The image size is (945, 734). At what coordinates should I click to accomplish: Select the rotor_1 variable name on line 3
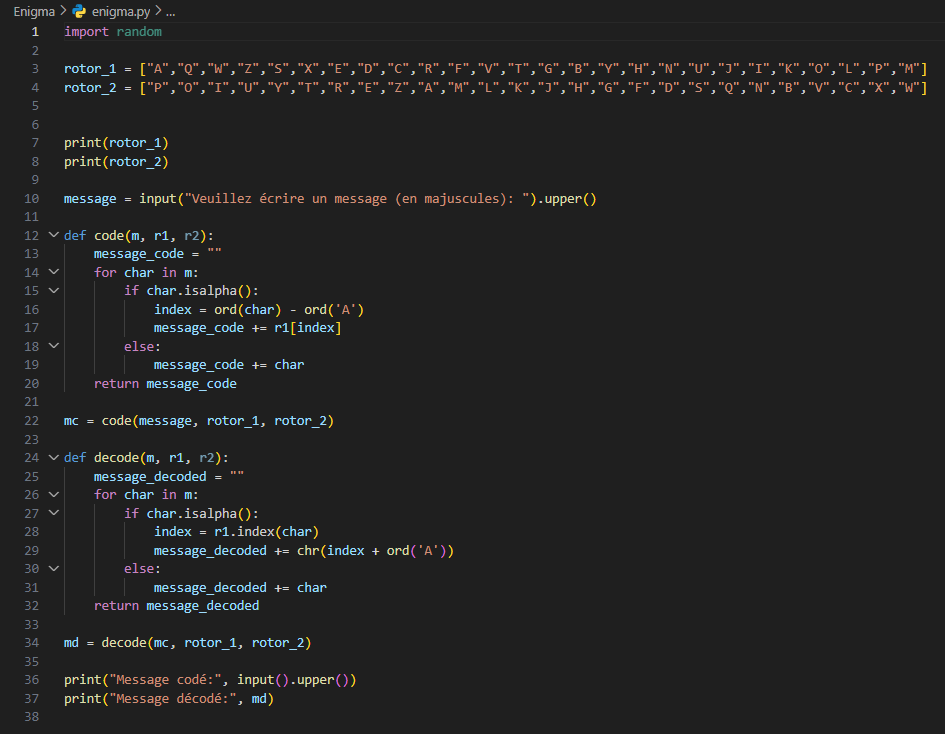tap(89, 68)
